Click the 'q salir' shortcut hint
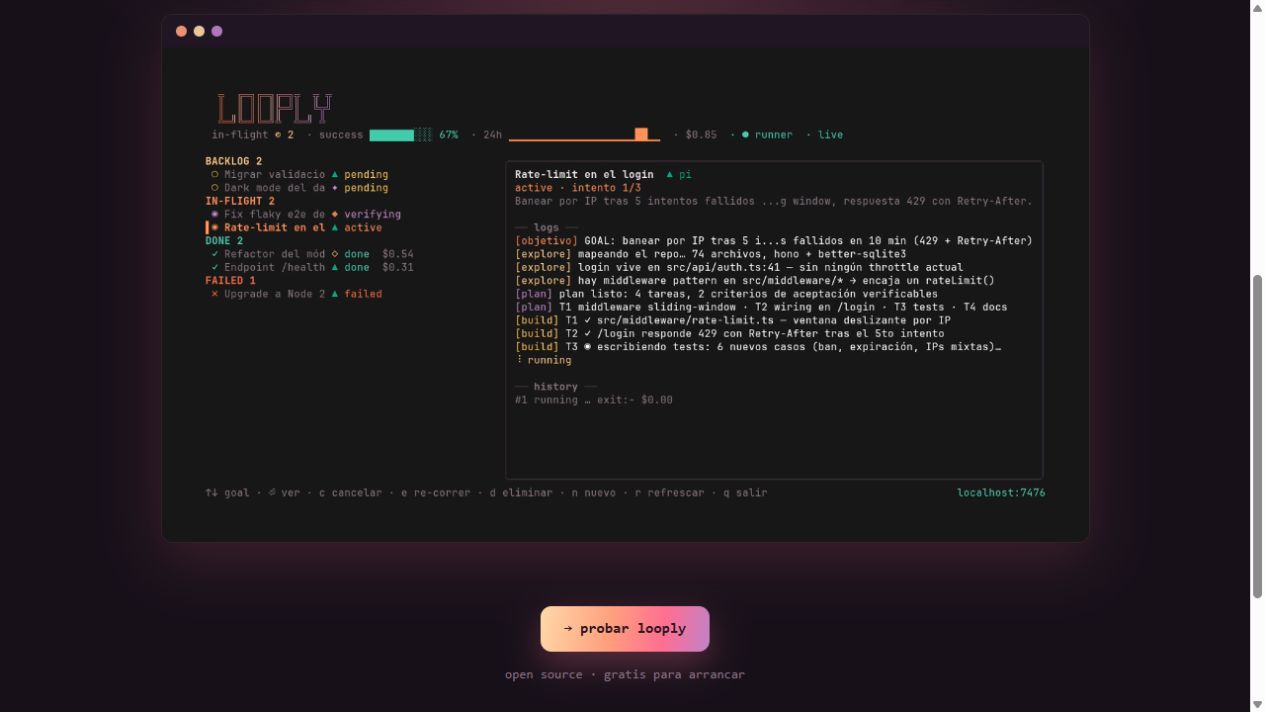 click(745, 493)
